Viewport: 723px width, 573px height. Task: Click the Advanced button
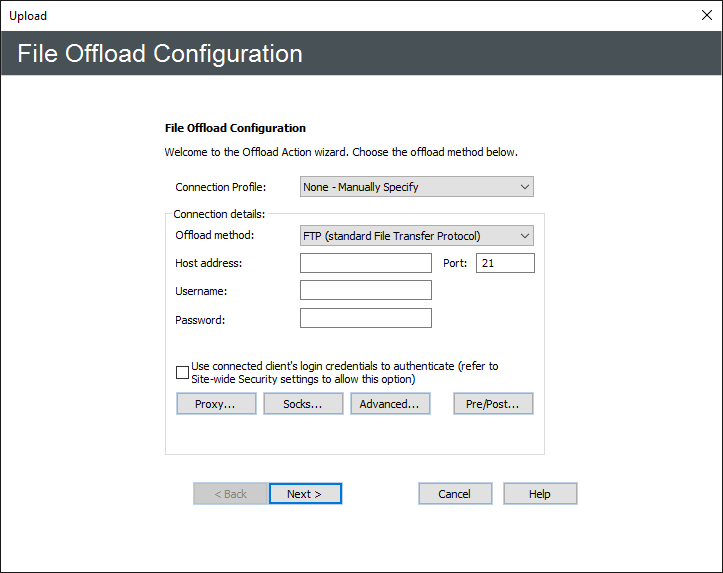(390, 404)
